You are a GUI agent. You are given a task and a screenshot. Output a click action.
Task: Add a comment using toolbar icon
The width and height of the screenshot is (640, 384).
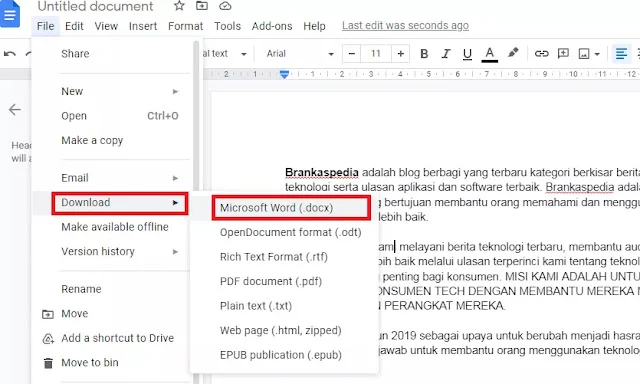point(563,53)
